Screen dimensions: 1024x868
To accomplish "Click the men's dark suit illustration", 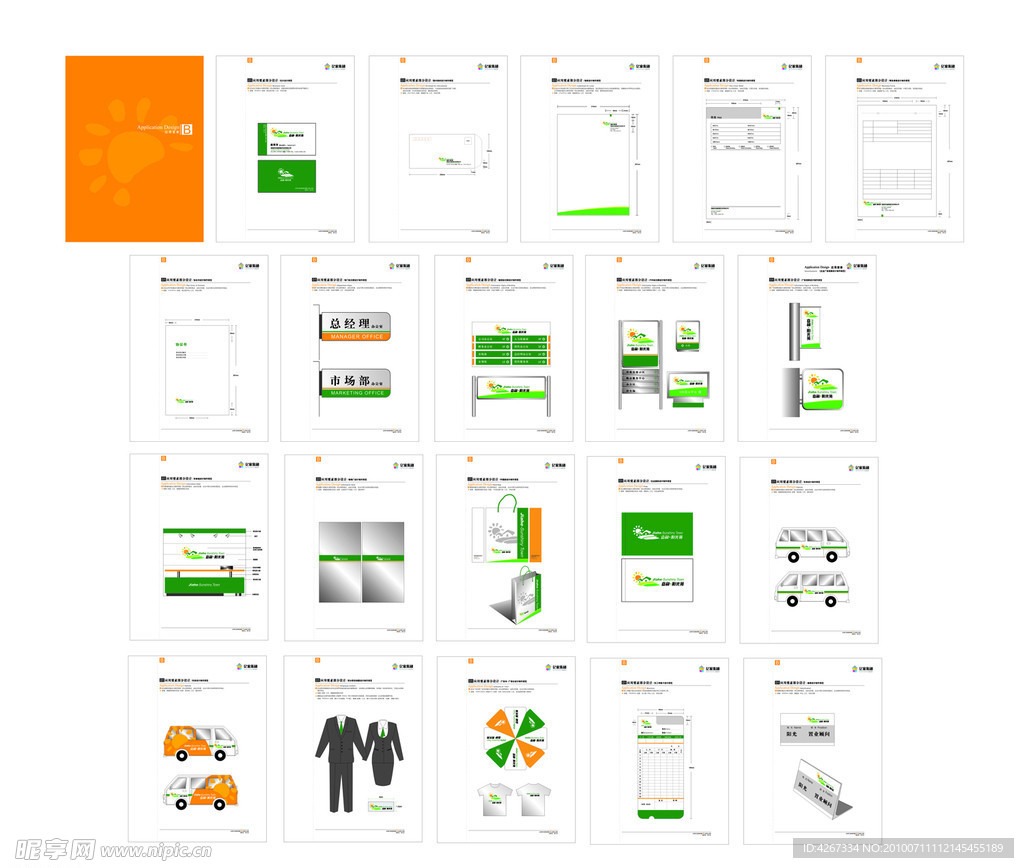I will tap(340, 764).
